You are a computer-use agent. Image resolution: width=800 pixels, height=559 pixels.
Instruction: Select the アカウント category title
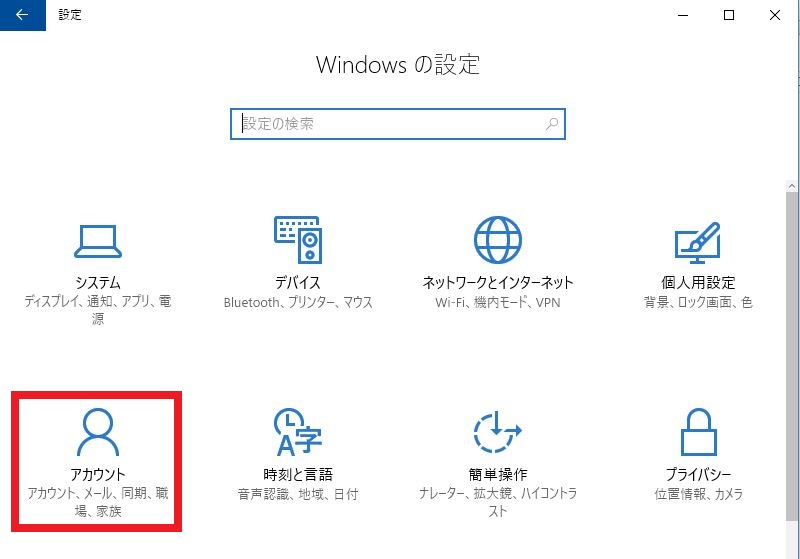click(x=97, y=474)
